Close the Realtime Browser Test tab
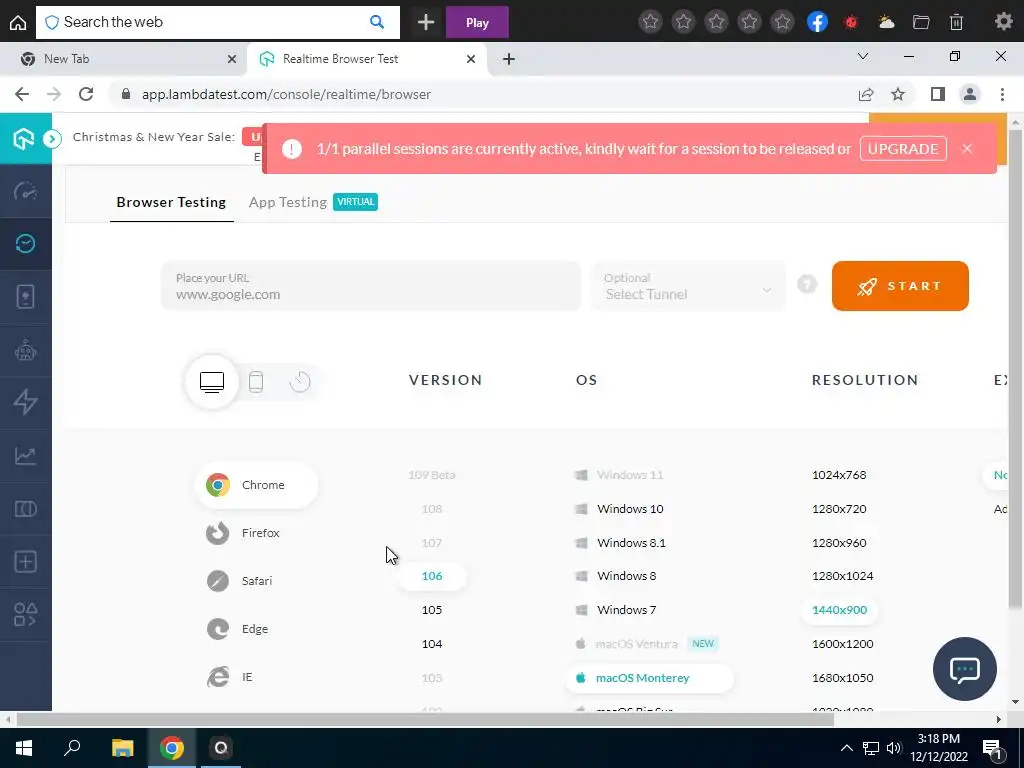1024x768 pixels. [x=471, y=59]
